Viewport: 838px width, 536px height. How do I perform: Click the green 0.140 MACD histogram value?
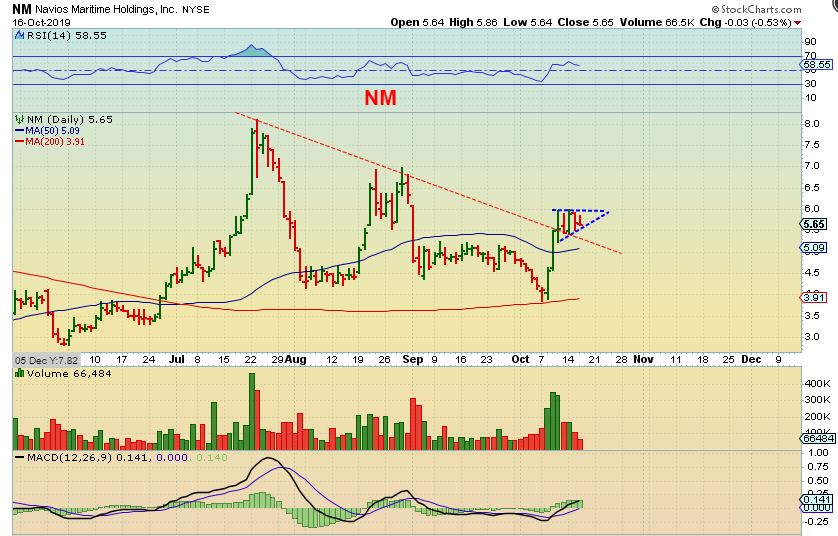(x=212, y=457)
